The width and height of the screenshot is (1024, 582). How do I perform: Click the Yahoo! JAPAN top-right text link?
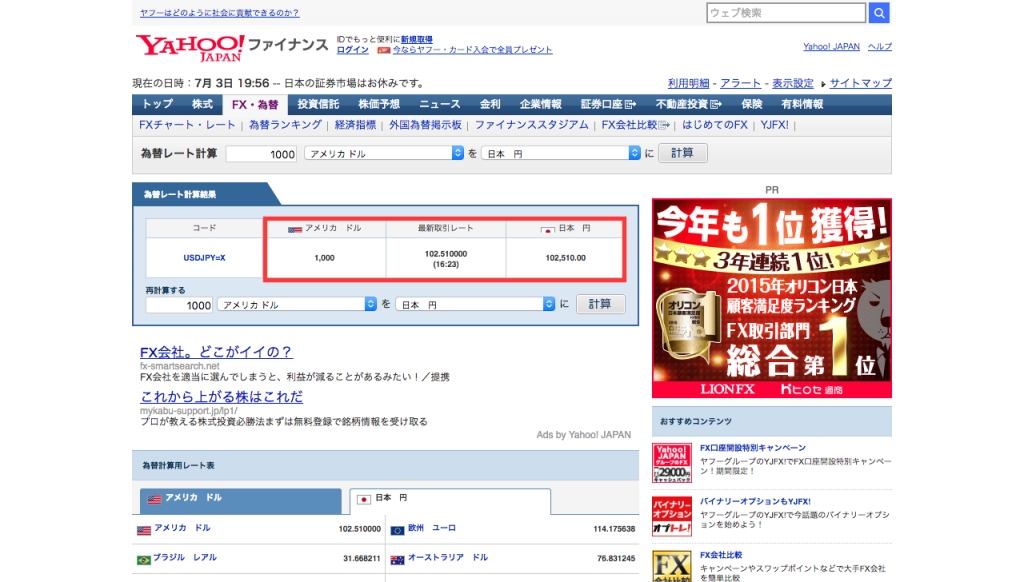coord(831,46)
